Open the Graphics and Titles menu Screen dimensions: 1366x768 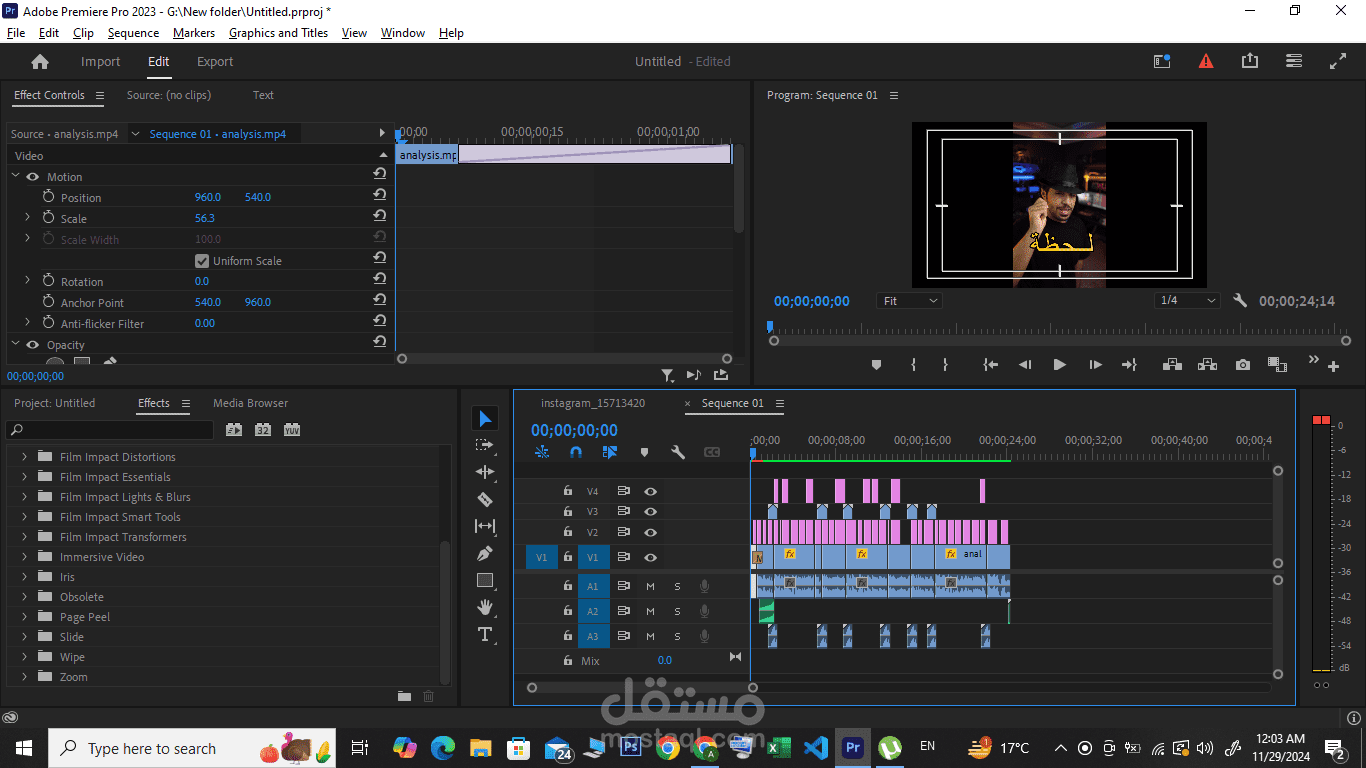(278, 33)
